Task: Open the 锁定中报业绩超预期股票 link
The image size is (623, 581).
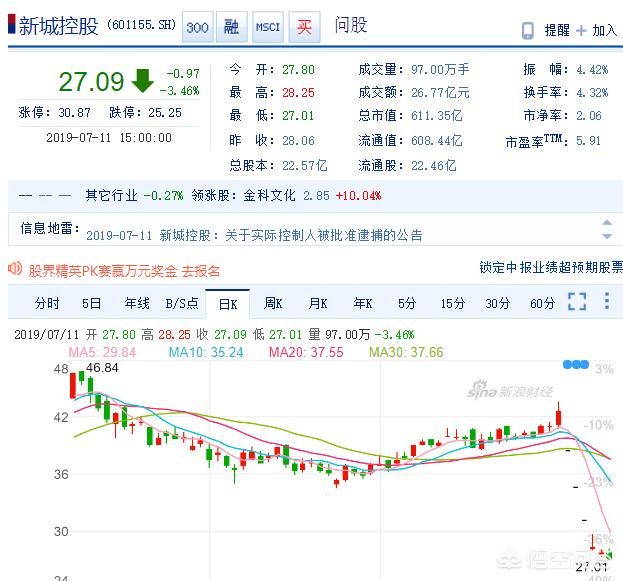Action: [551, 267]
